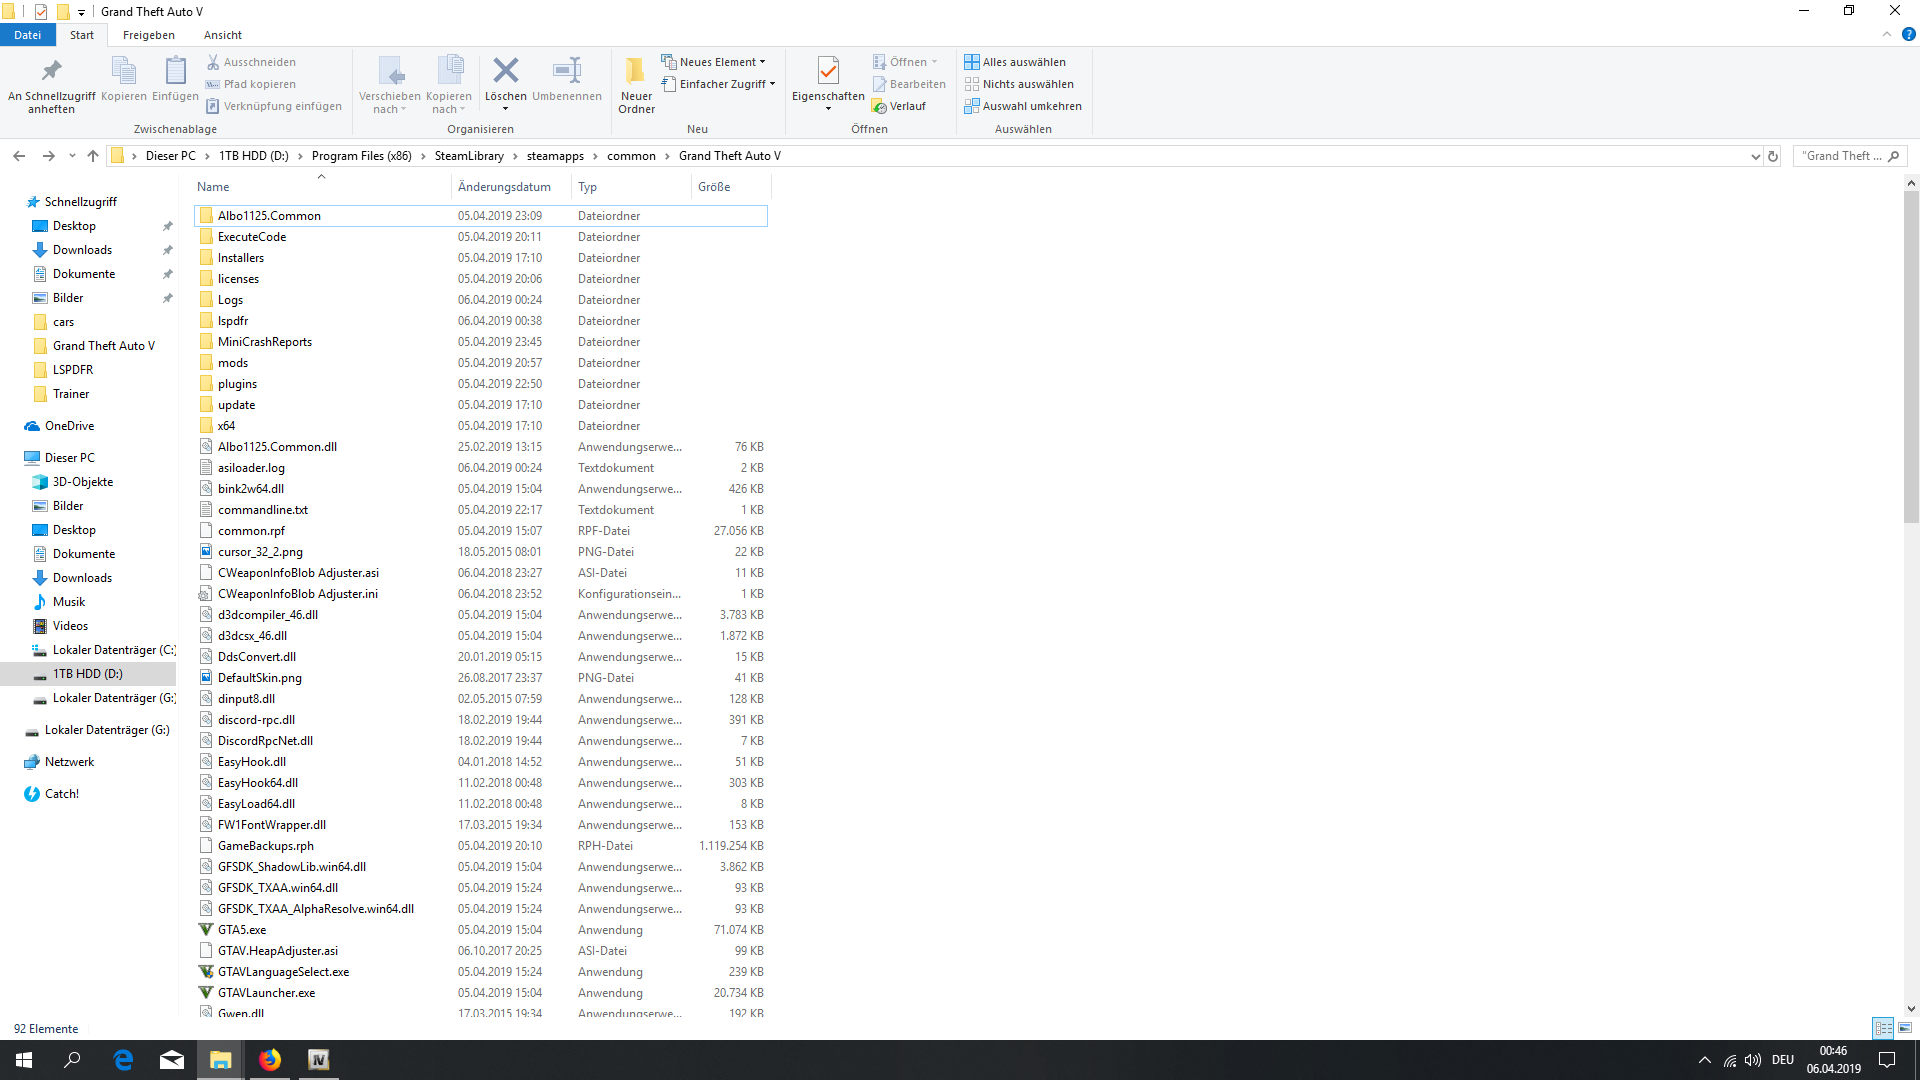Open address bar history dropdown arrow
Image resolution: width=1920 pixels, height=1080 pixels.
point(1755,156)
